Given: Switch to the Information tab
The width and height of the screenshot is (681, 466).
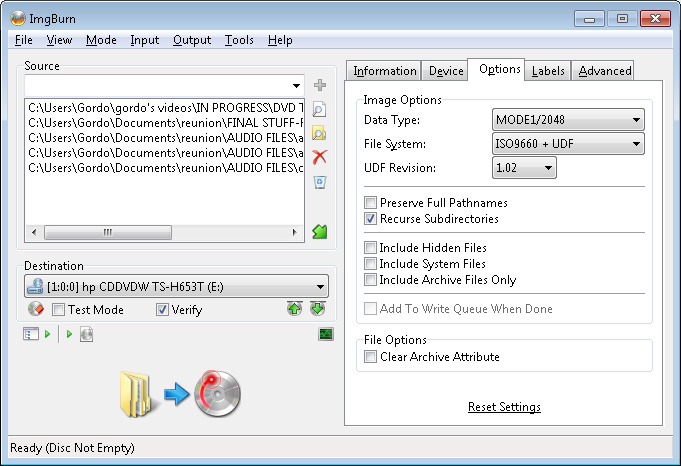Looking at the screenshot, I should (x=384, y=71).
